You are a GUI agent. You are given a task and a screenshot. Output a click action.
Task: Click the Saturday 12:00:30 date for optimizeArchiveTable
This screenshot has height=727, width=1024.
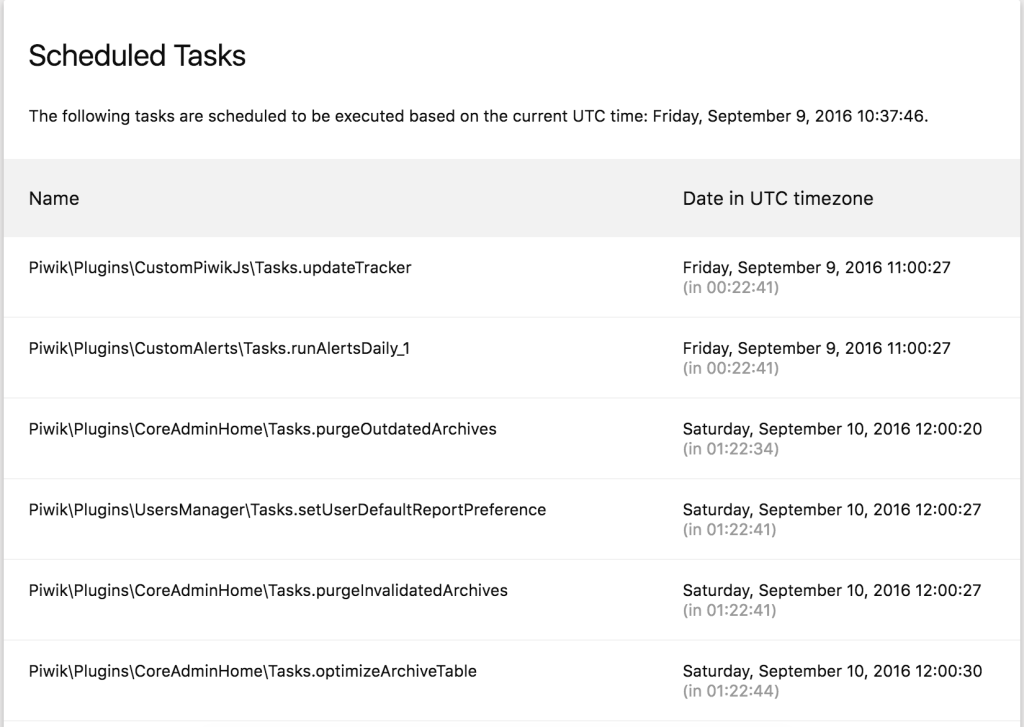tap(832, 671)
